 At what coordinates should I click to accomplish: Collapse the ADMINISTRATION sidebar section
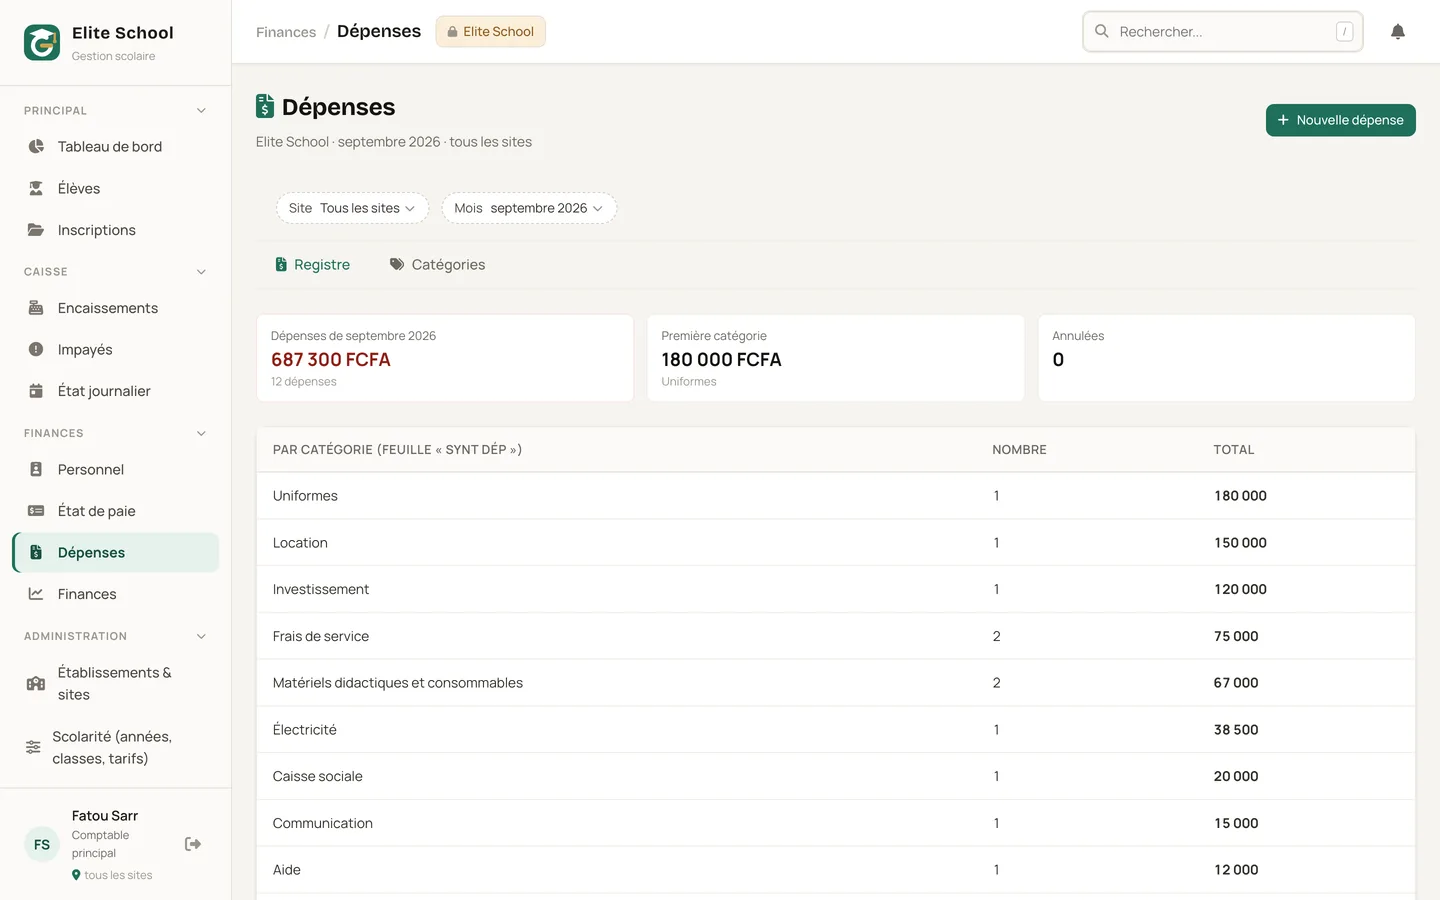coord(201,637)
